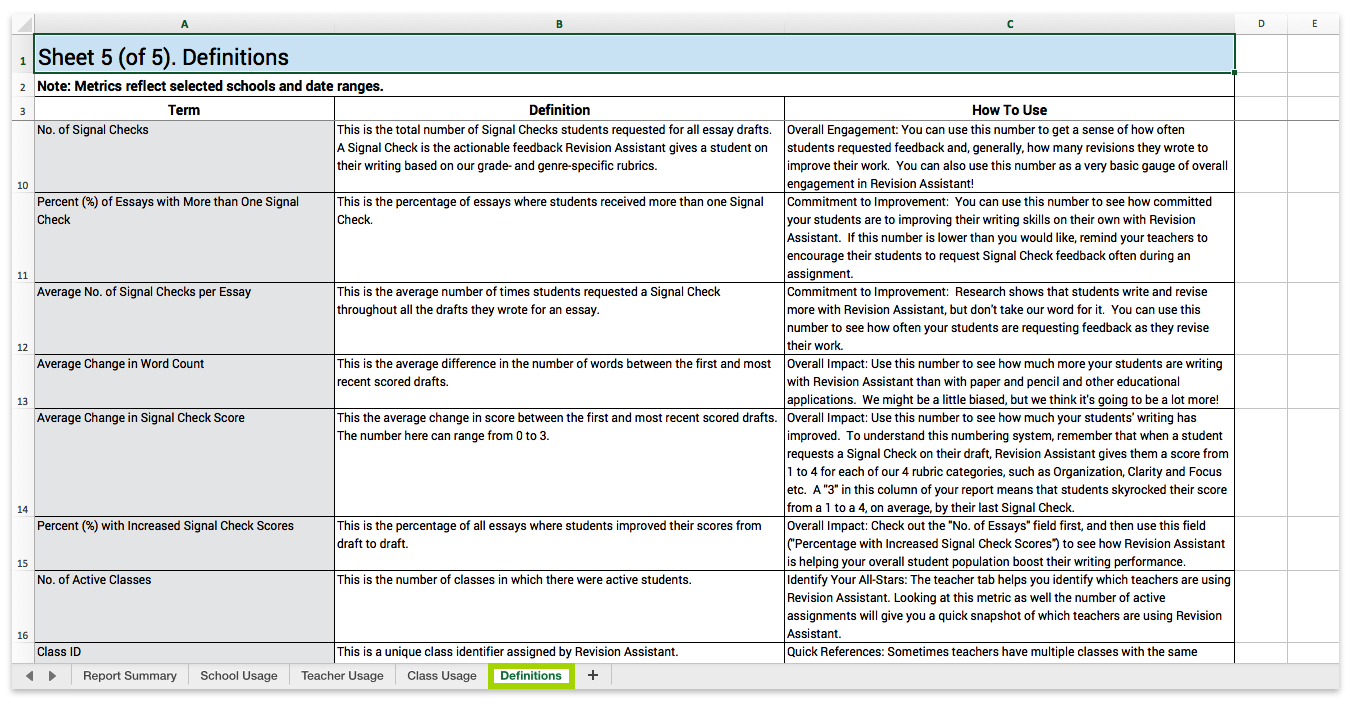This screenshot has height=706, width=1350.
Task: Select row 2 header
Action: 22,85
